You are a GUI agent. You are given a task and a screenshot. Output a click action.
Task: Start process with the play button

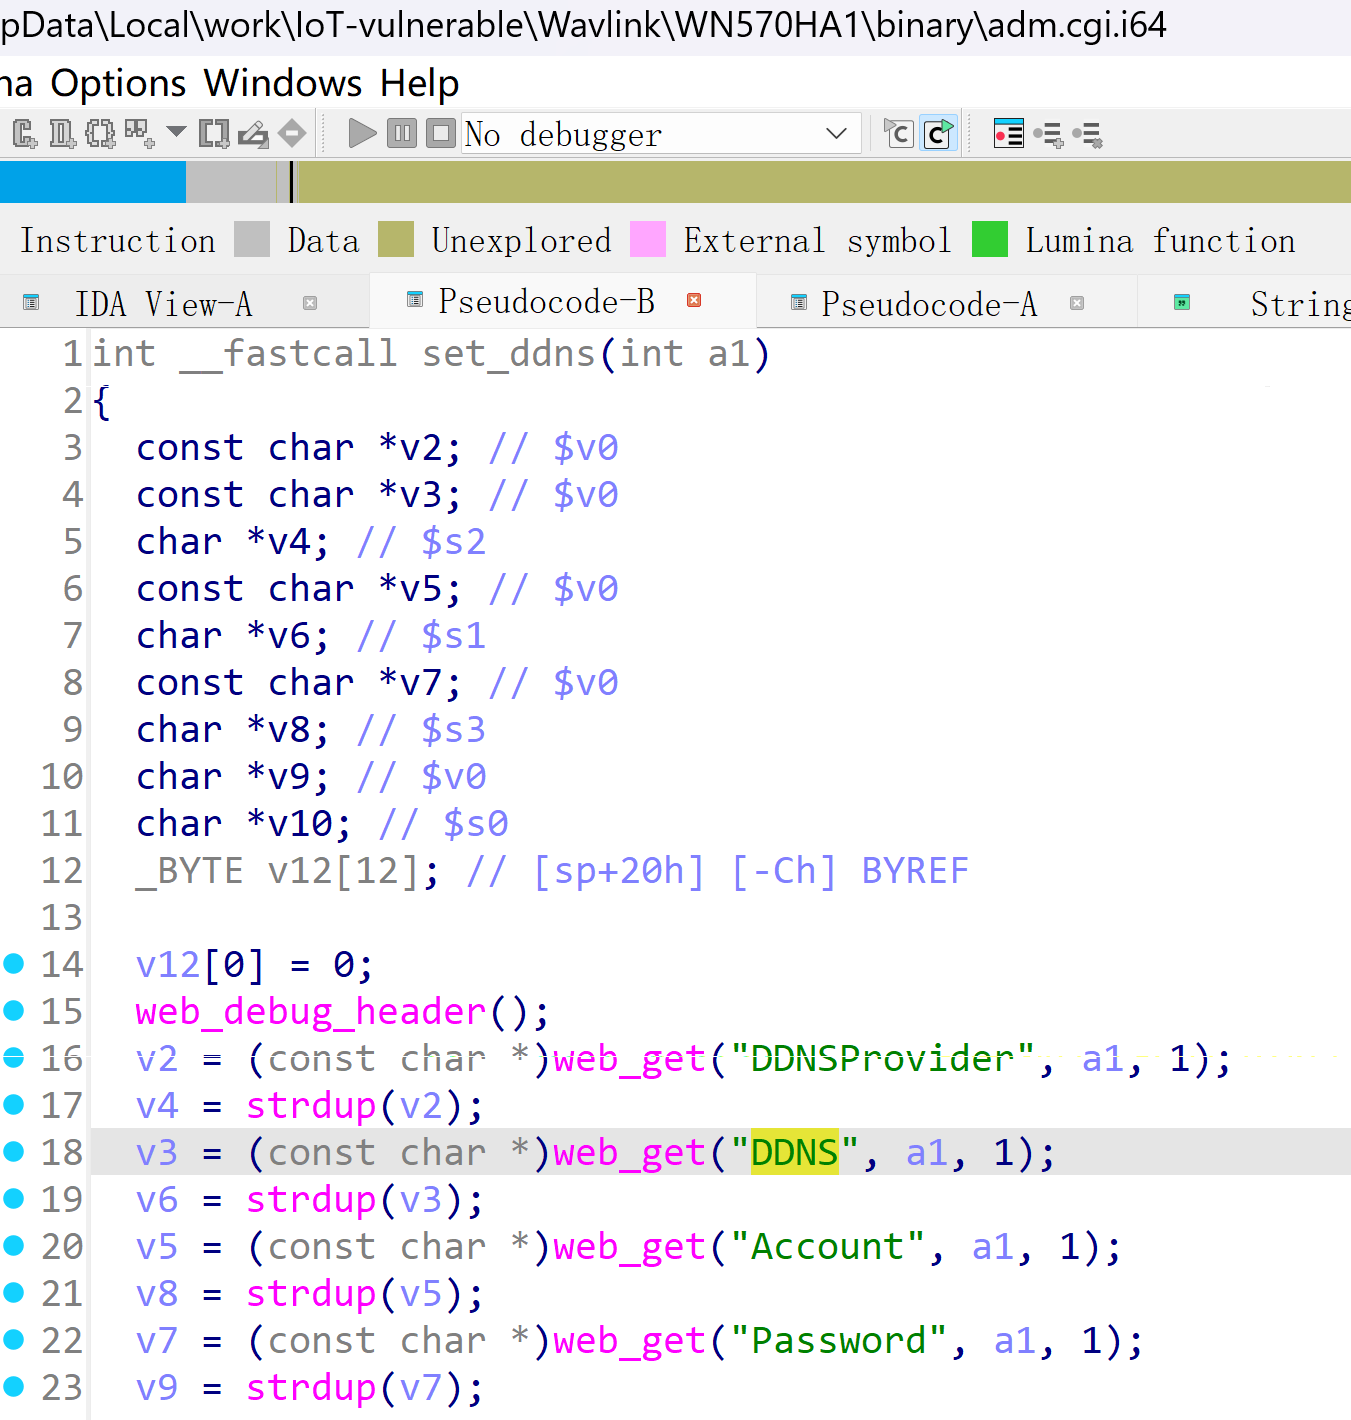point(362,133)
